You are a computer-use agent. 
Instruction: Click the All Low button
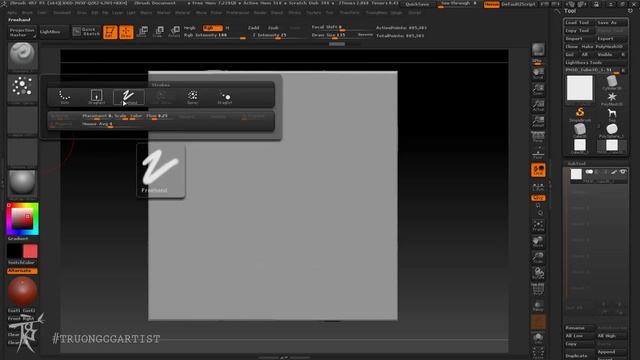click(x=579, y=336)
